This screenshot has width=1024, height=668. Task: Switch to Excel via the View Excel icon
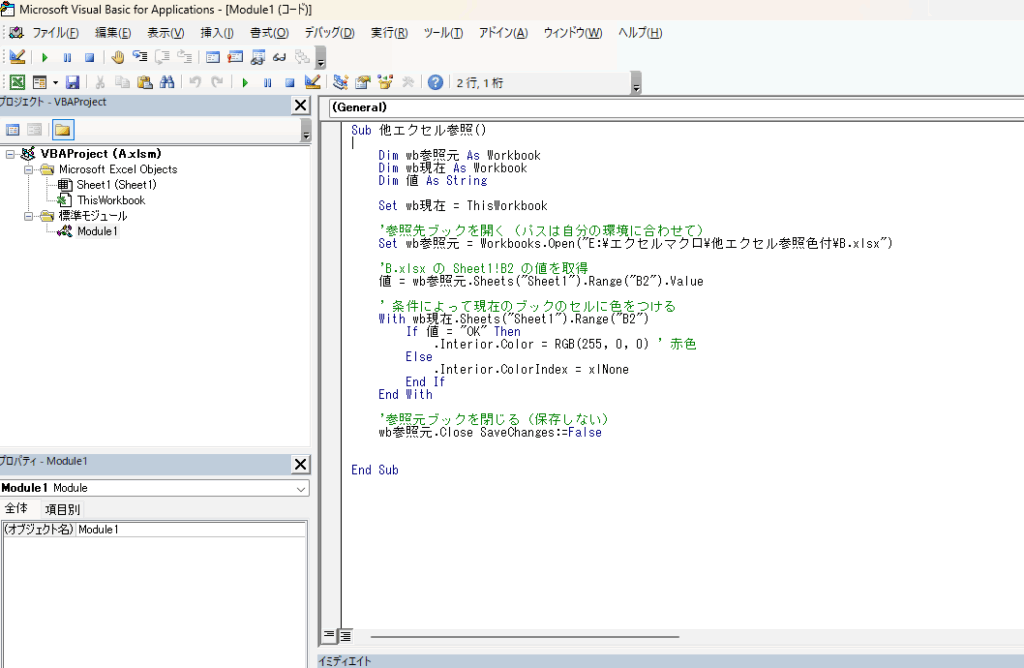tap(17, 82)
